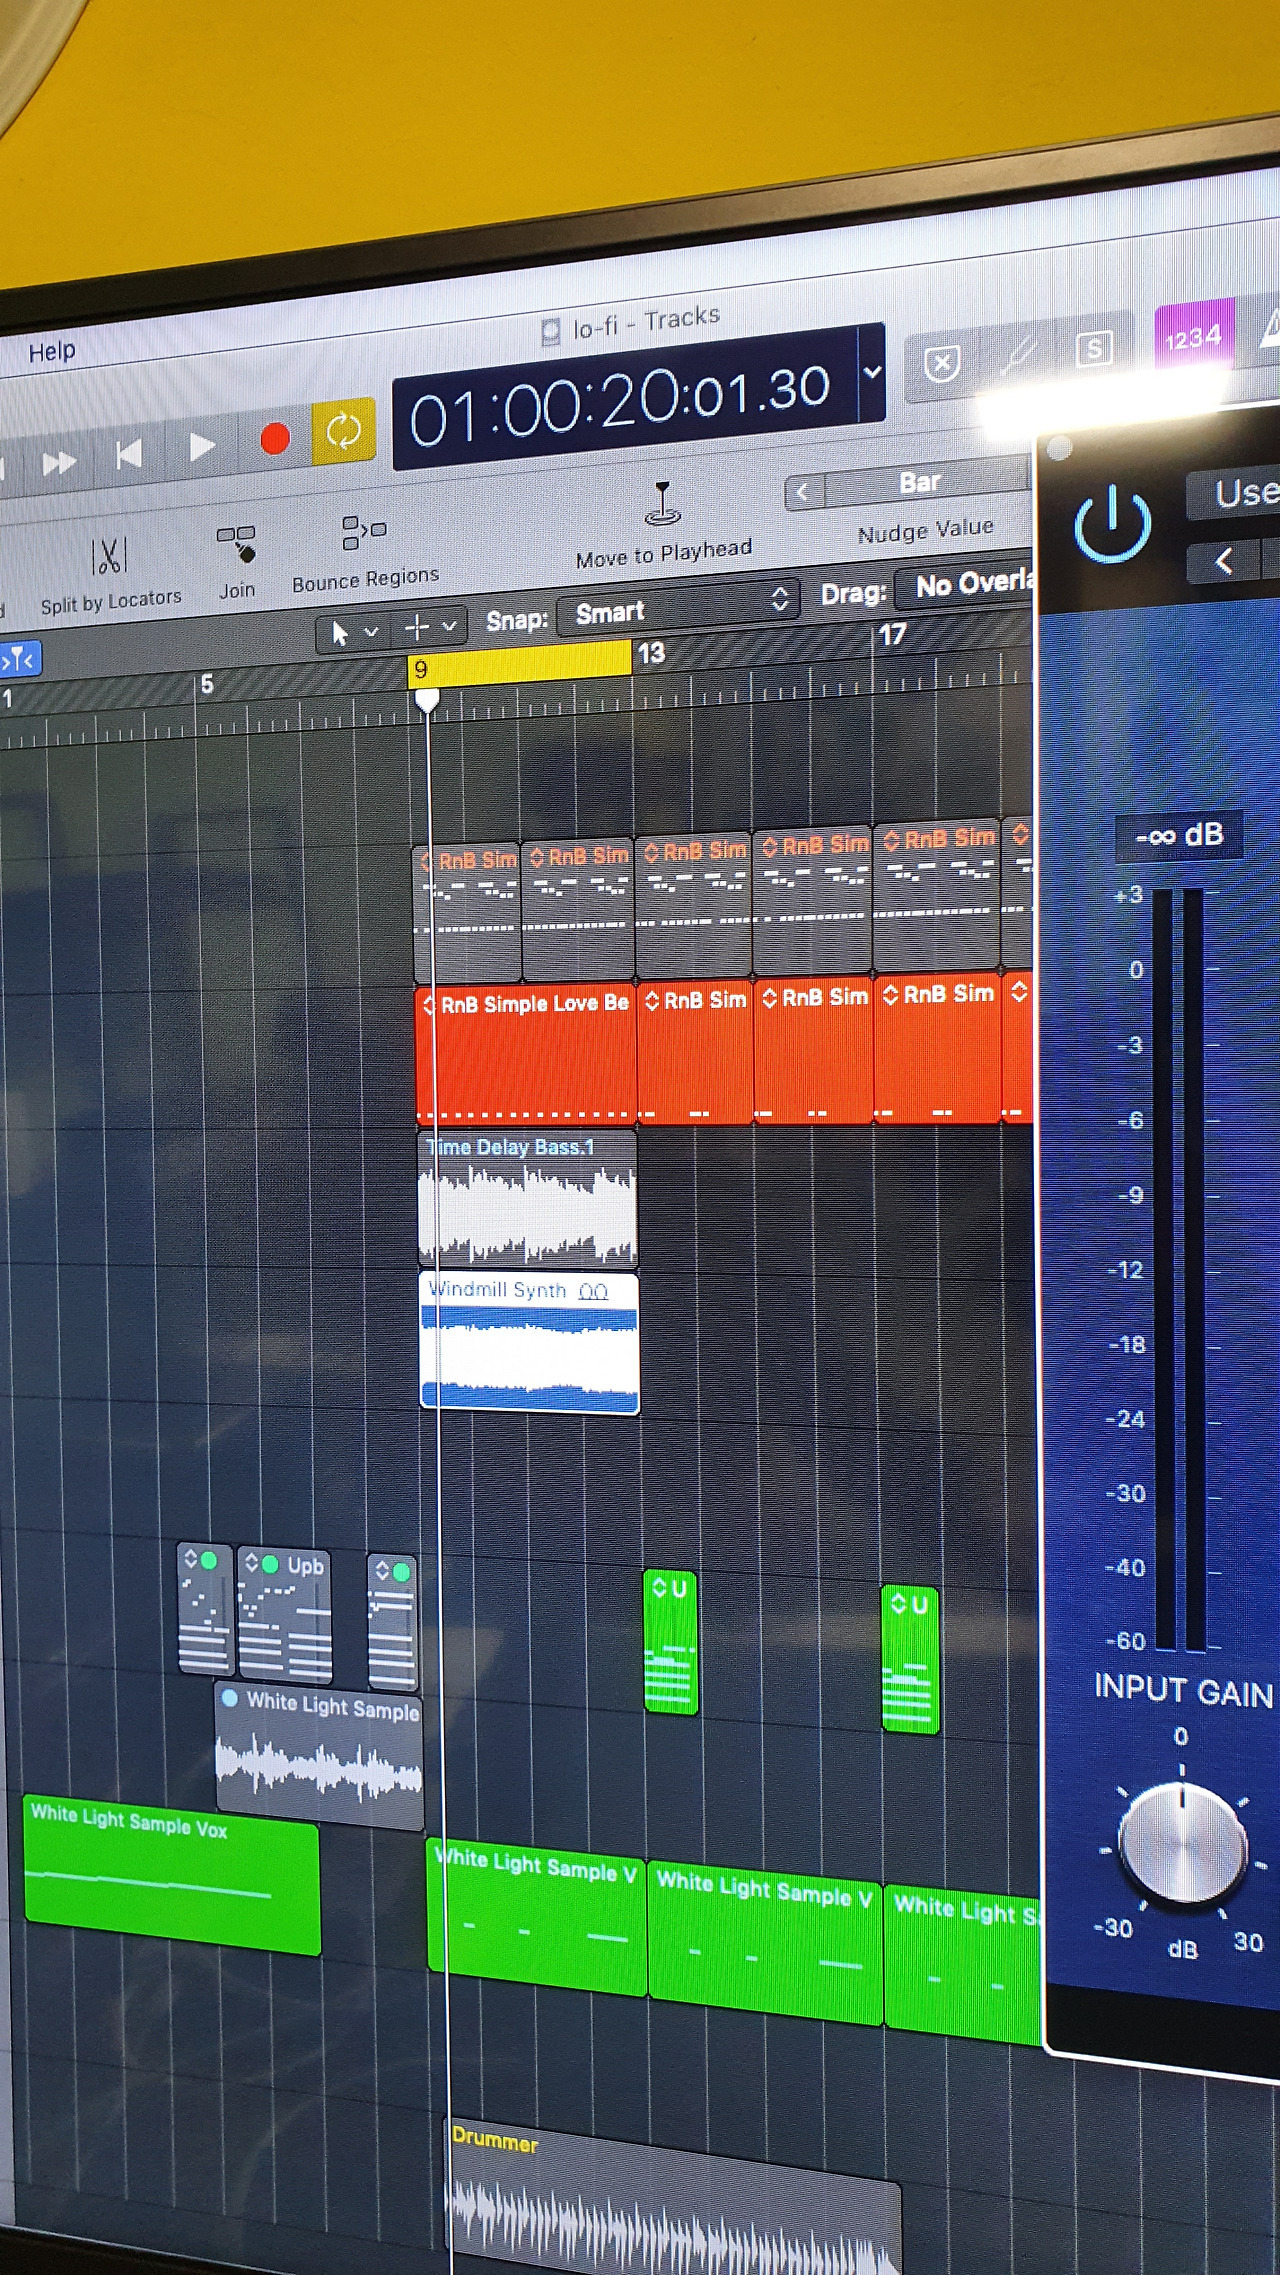1280x2275 pixels.
Task: Toggle the plug-in power button
Action: pos(1112,524)
